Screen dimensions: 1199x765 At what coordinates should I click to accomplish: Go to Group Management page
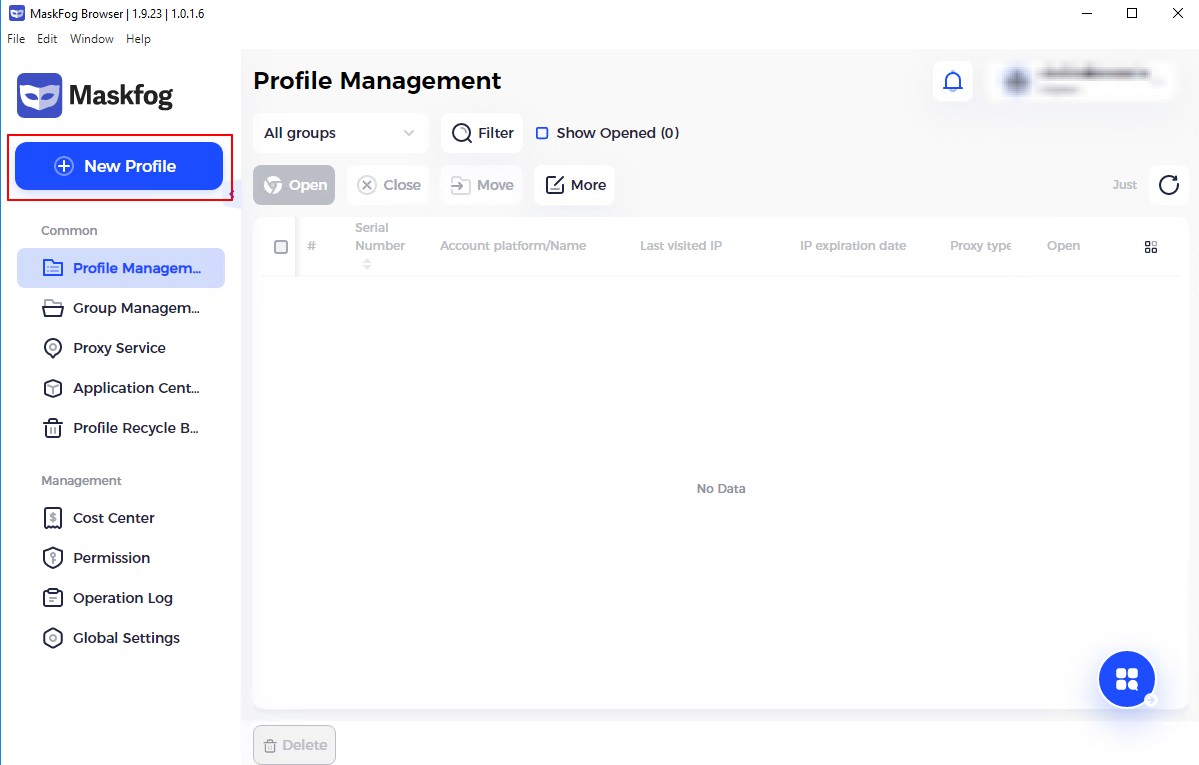[121, 308]
